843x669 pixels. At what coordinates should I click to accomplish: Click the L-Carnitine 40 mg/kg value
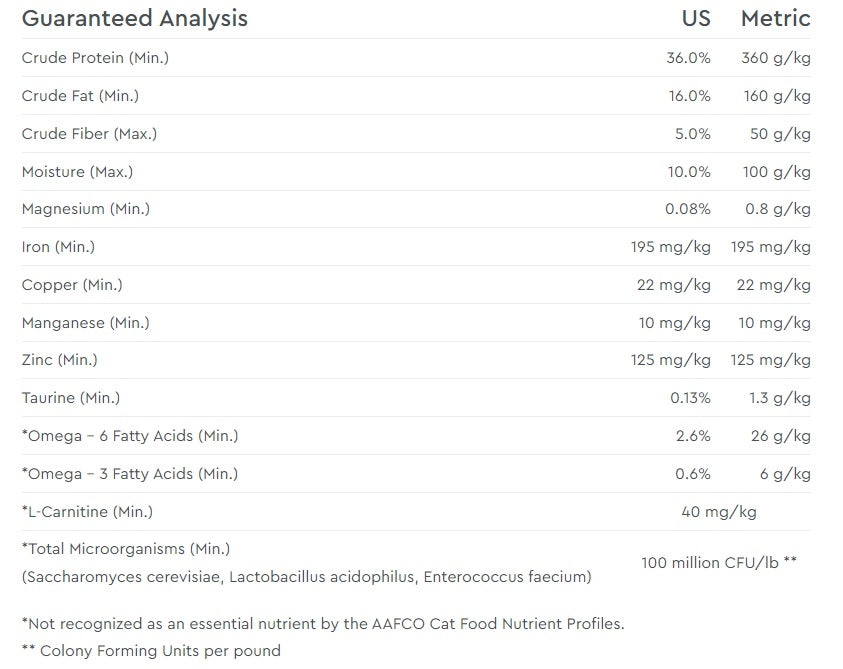(x=718, y=512)
